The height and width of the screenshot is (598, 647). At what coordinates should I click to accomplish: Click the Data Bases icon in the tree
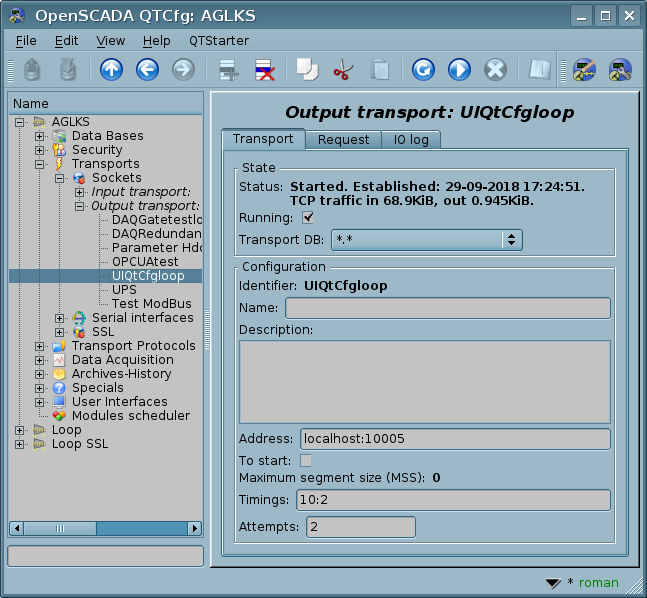coord(59,136)
